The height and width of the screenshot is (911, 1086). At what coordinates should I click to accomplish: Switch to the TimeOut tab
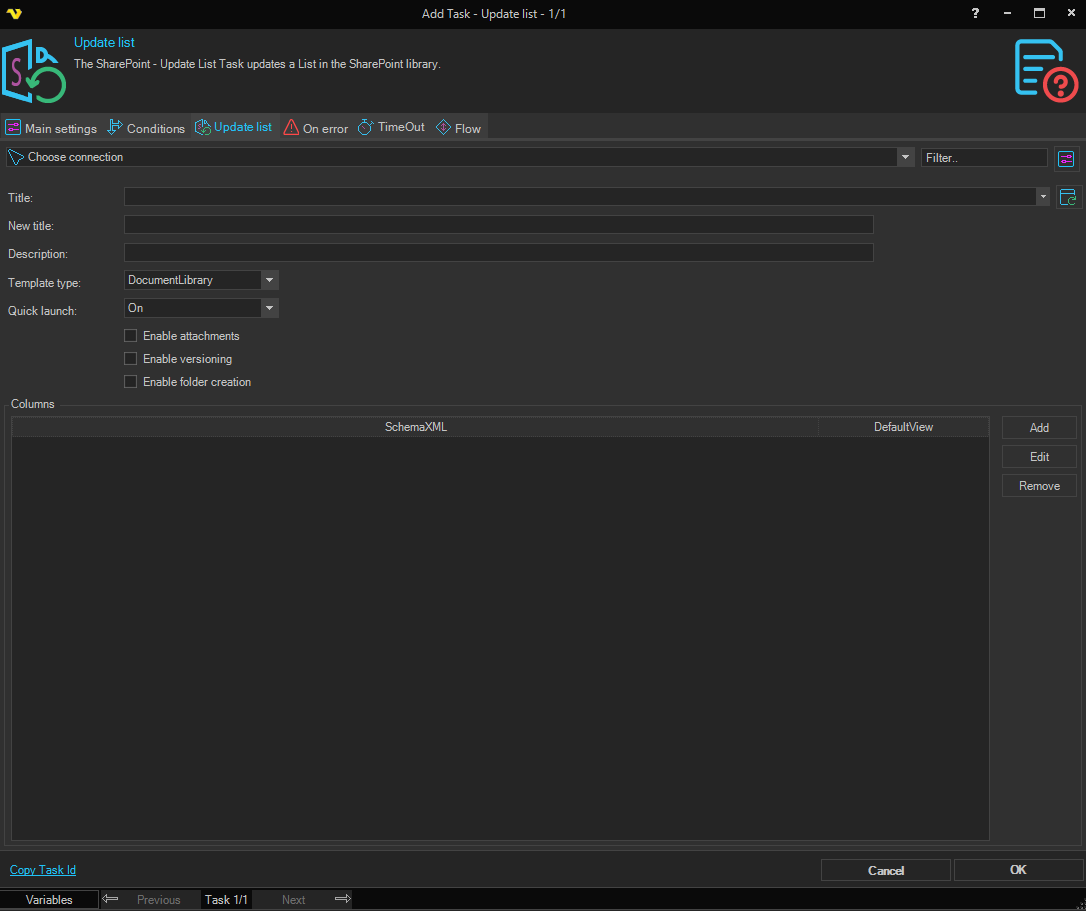(391, 127)
